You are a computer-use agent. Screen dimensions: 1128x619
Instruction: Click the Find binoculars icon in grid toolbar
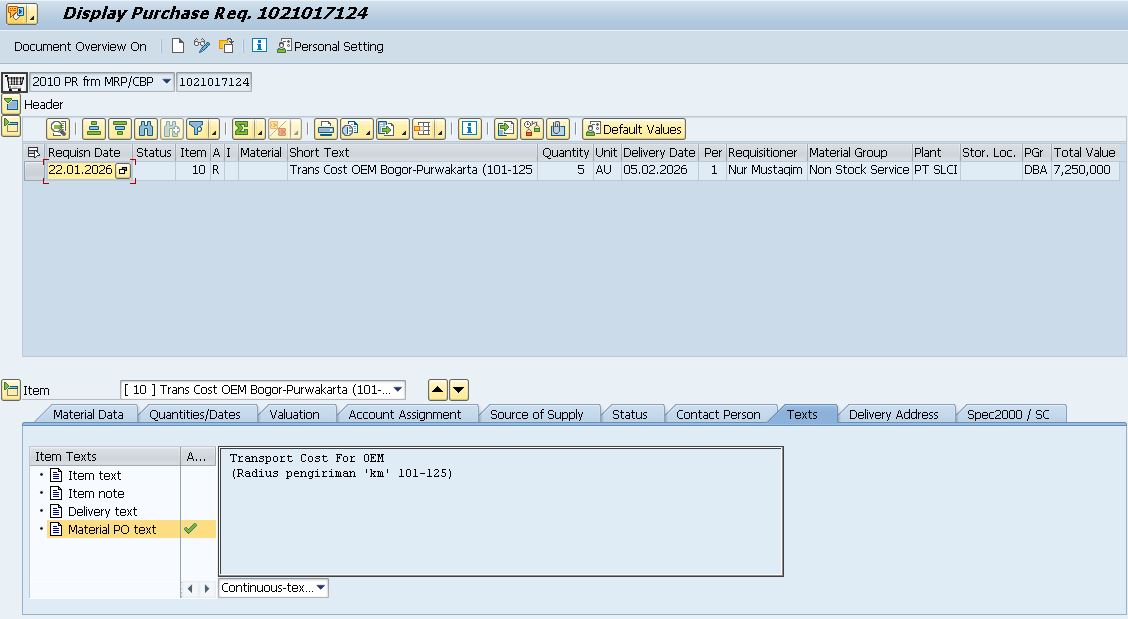[x=146, y=129]
